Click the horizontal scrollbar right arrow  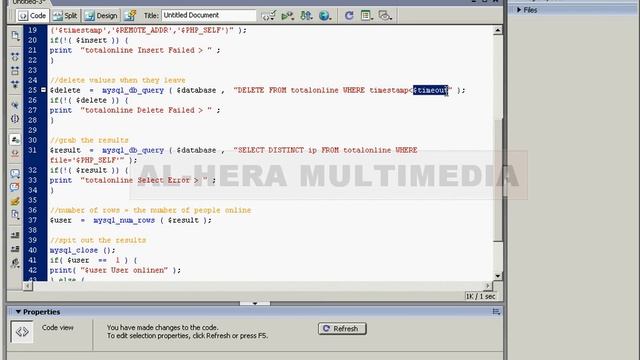coord(488,286)
